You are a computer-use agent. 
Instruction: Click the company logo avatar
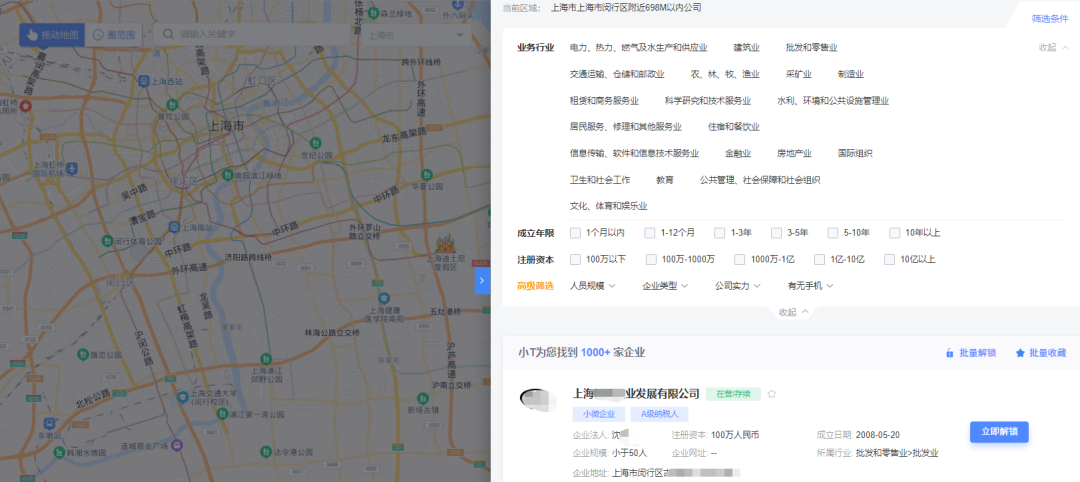click(x=539, y=399)
